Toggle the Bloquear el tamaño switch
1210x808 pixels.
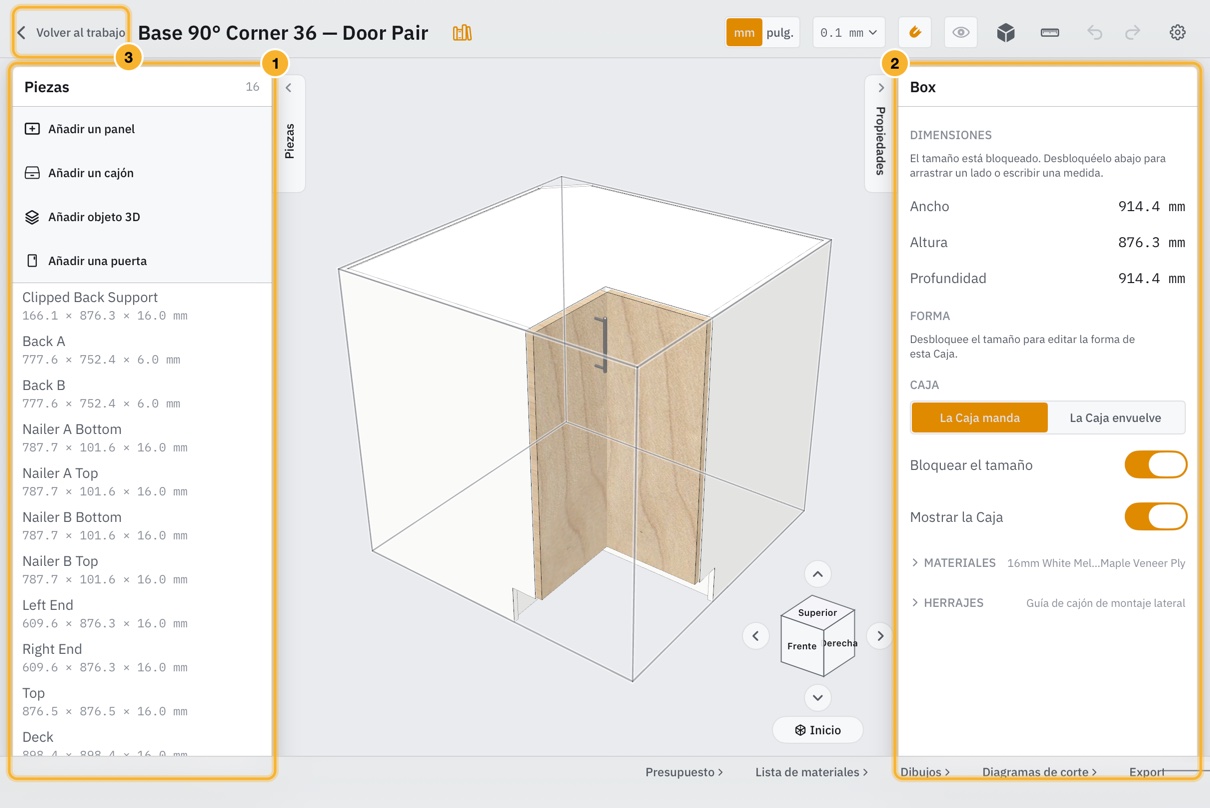[1156, 465]
